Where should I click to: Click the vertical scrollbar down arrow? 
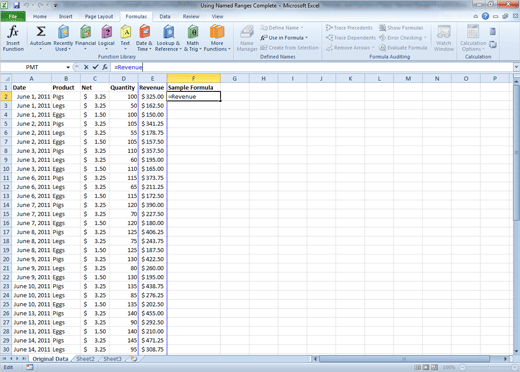[x=516, y=351]
